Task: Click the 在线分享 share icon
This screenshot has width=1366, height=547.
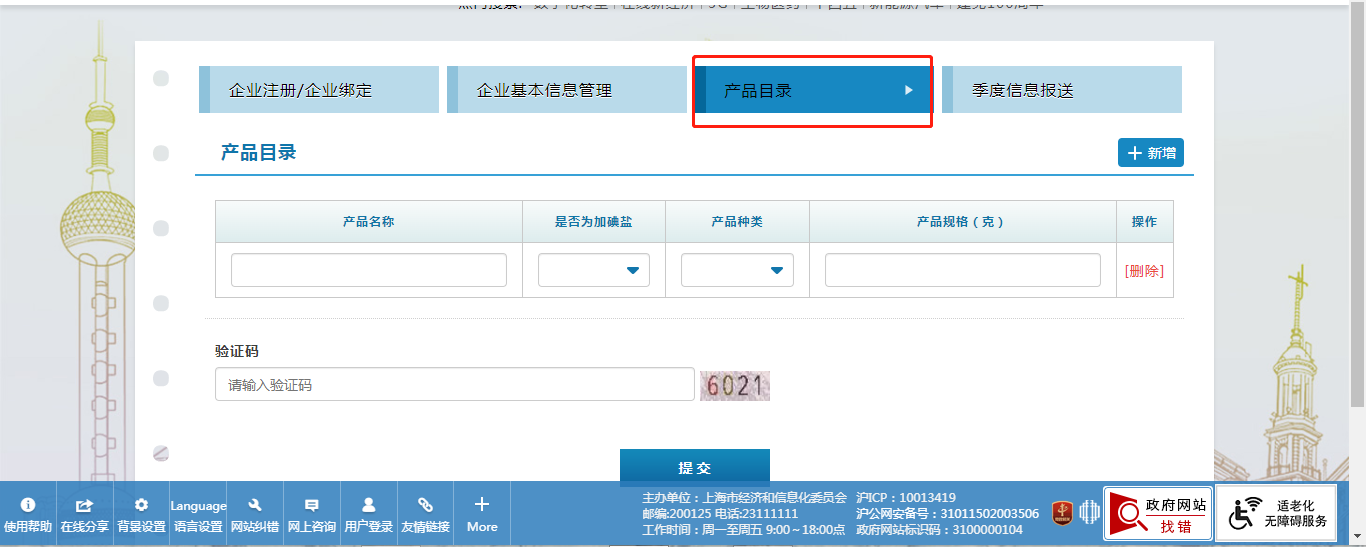Action: coord(85,514)
